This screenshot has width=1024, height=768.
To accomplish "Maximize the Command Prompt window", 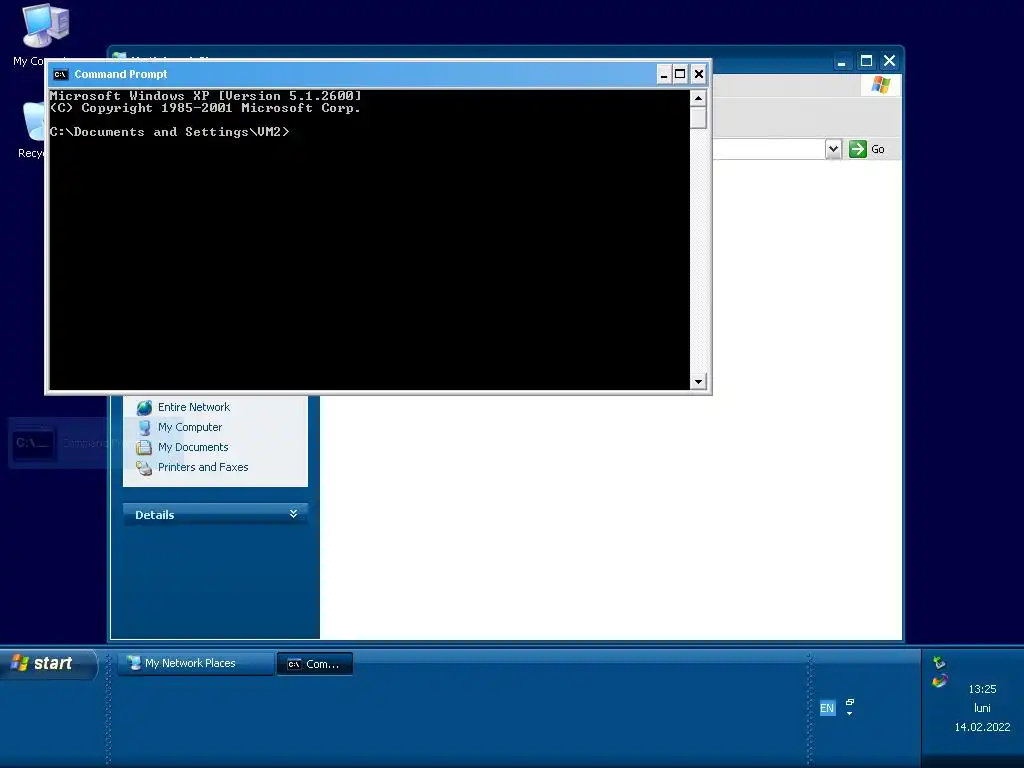I will click(680, 74).
